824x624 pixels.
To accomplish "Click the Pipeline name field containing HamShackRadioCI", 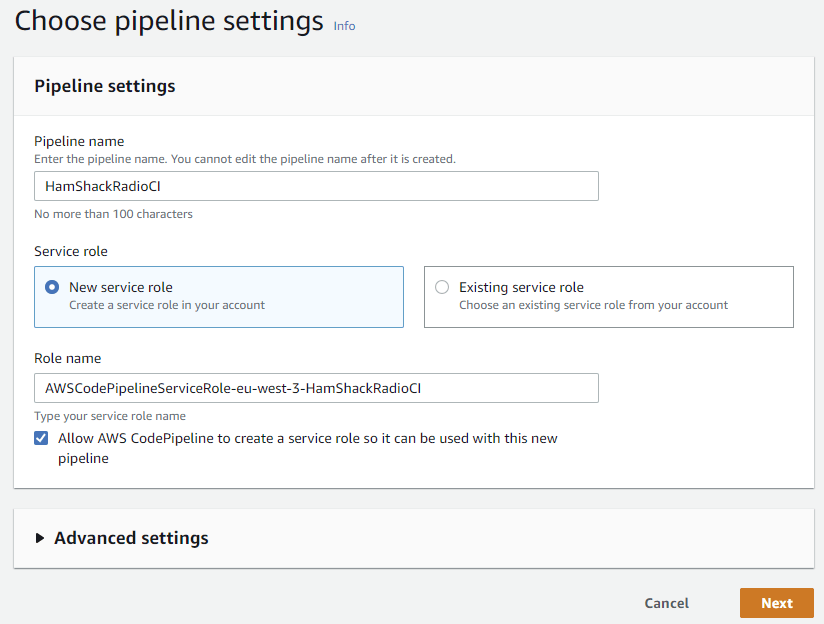I will (316, 186).
